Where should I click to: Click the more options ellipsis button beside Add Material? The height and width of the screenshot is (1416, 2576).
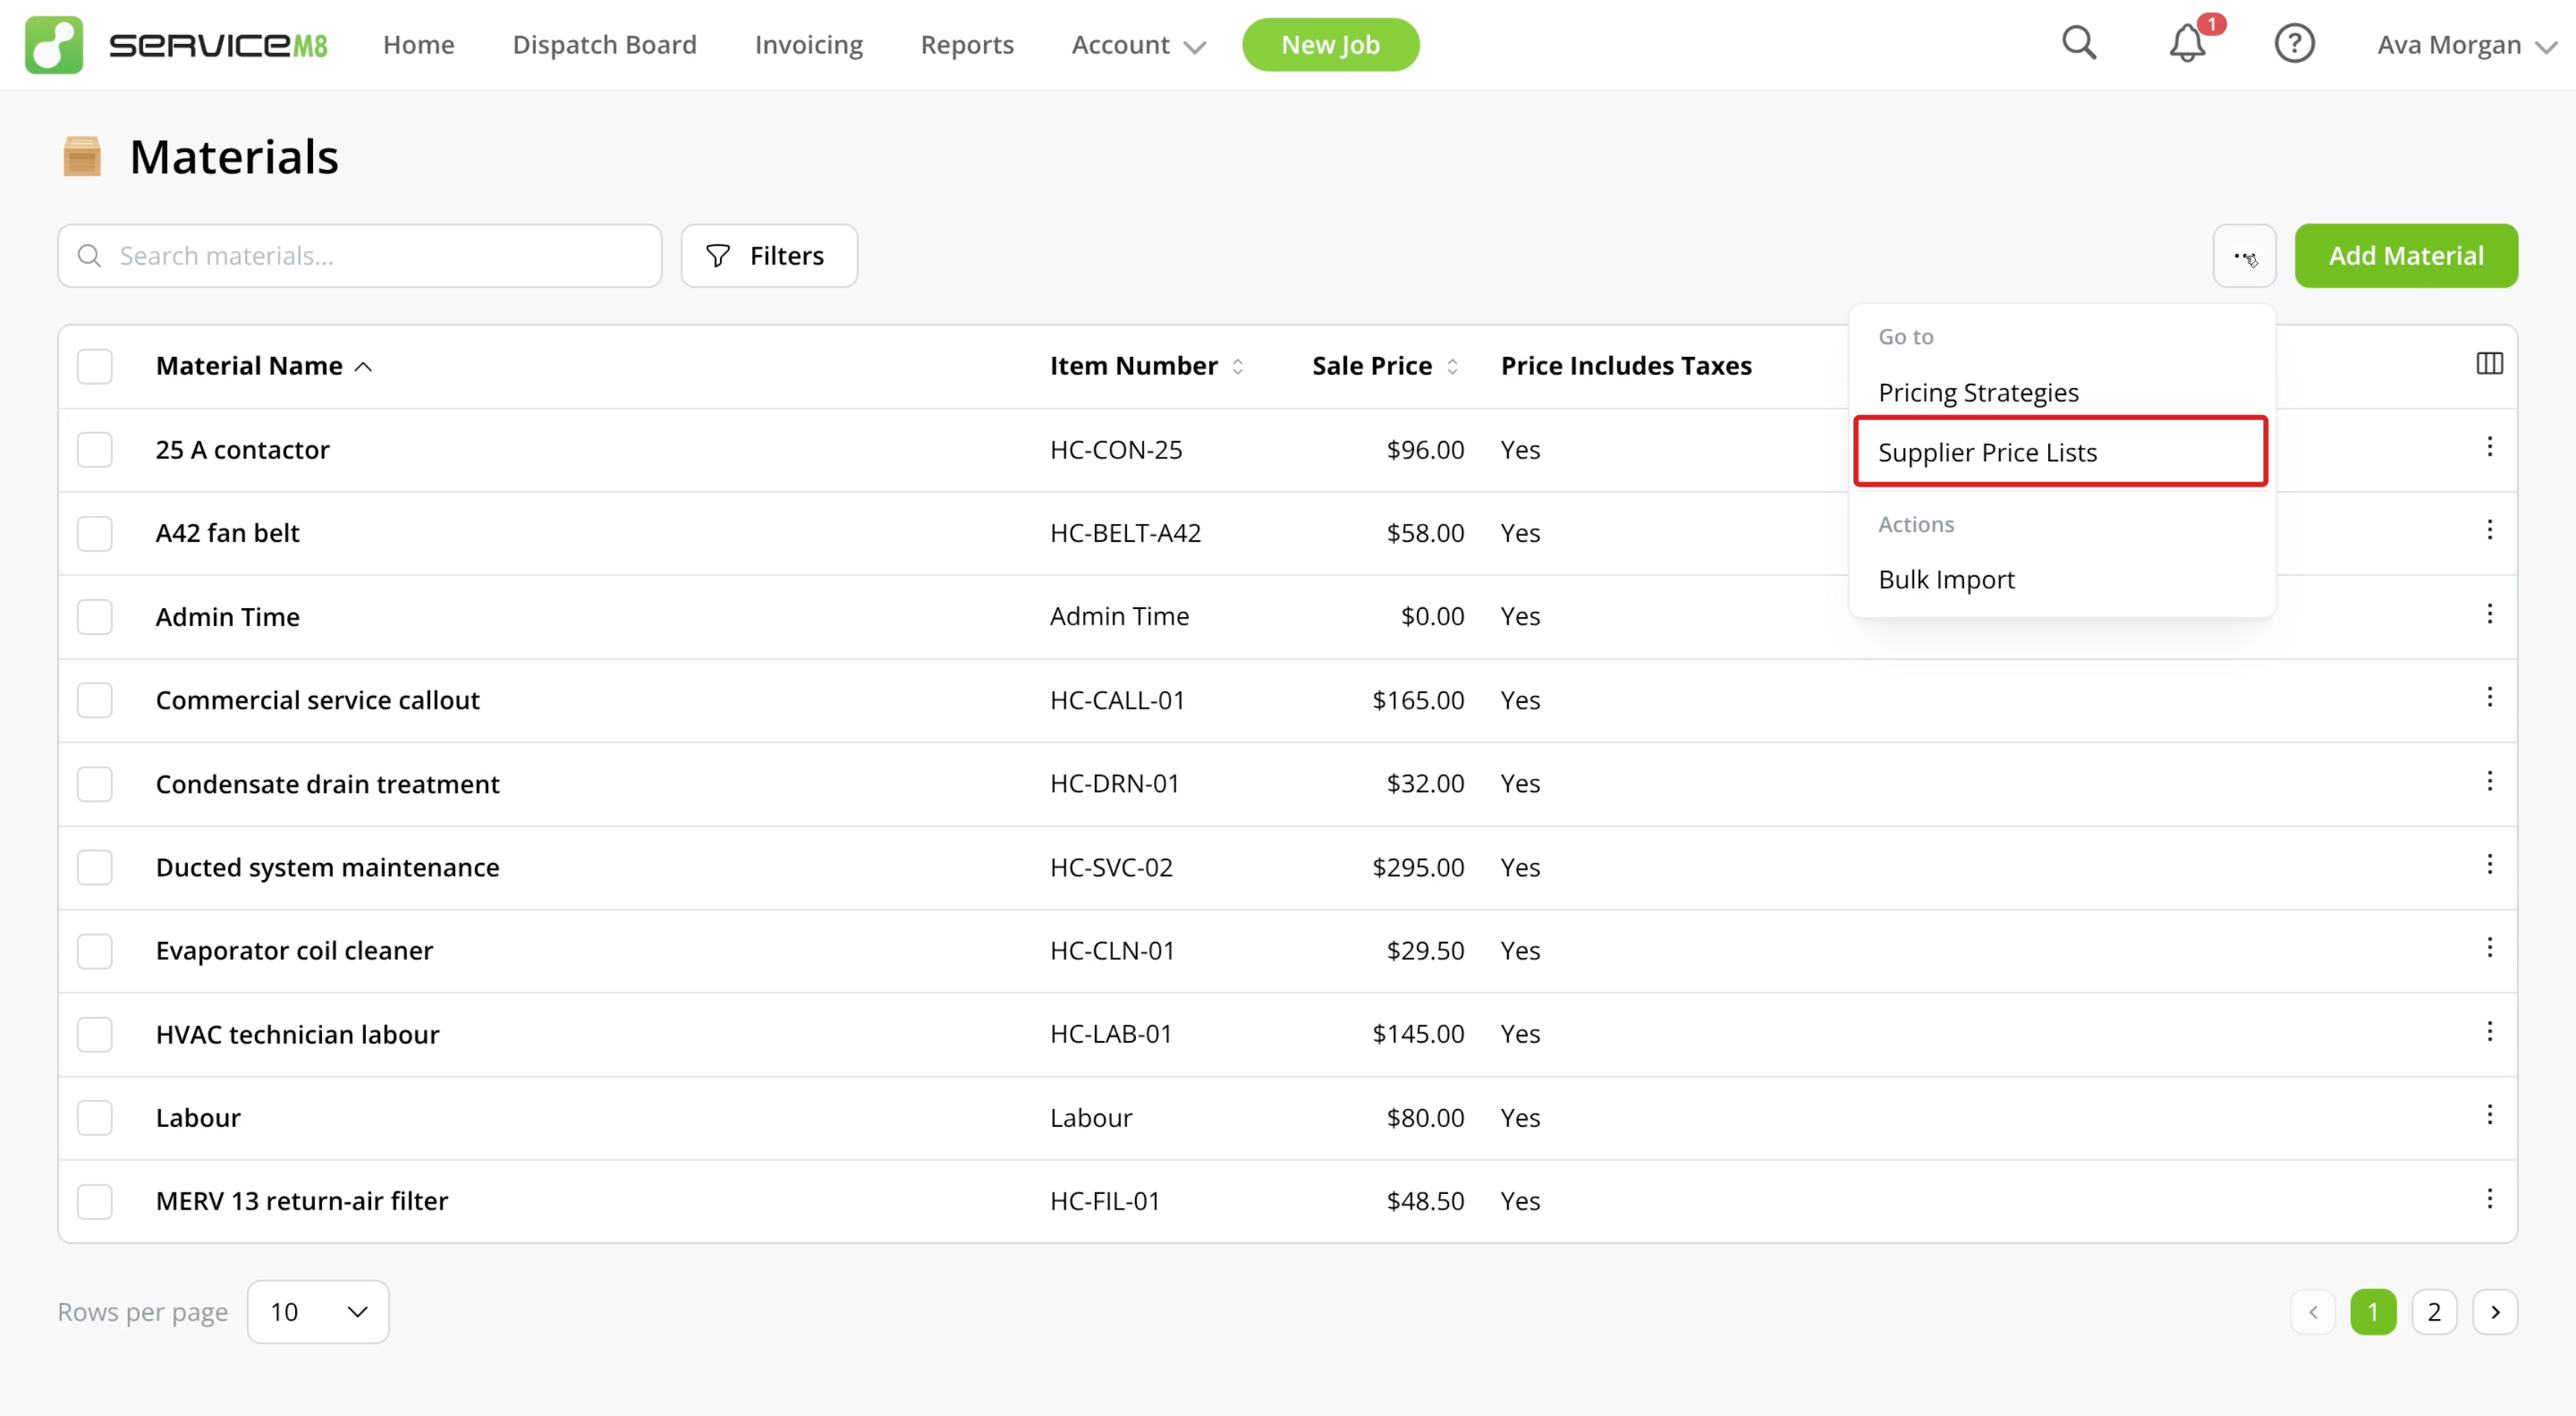pyautogui.click(x=2244, y=256)
